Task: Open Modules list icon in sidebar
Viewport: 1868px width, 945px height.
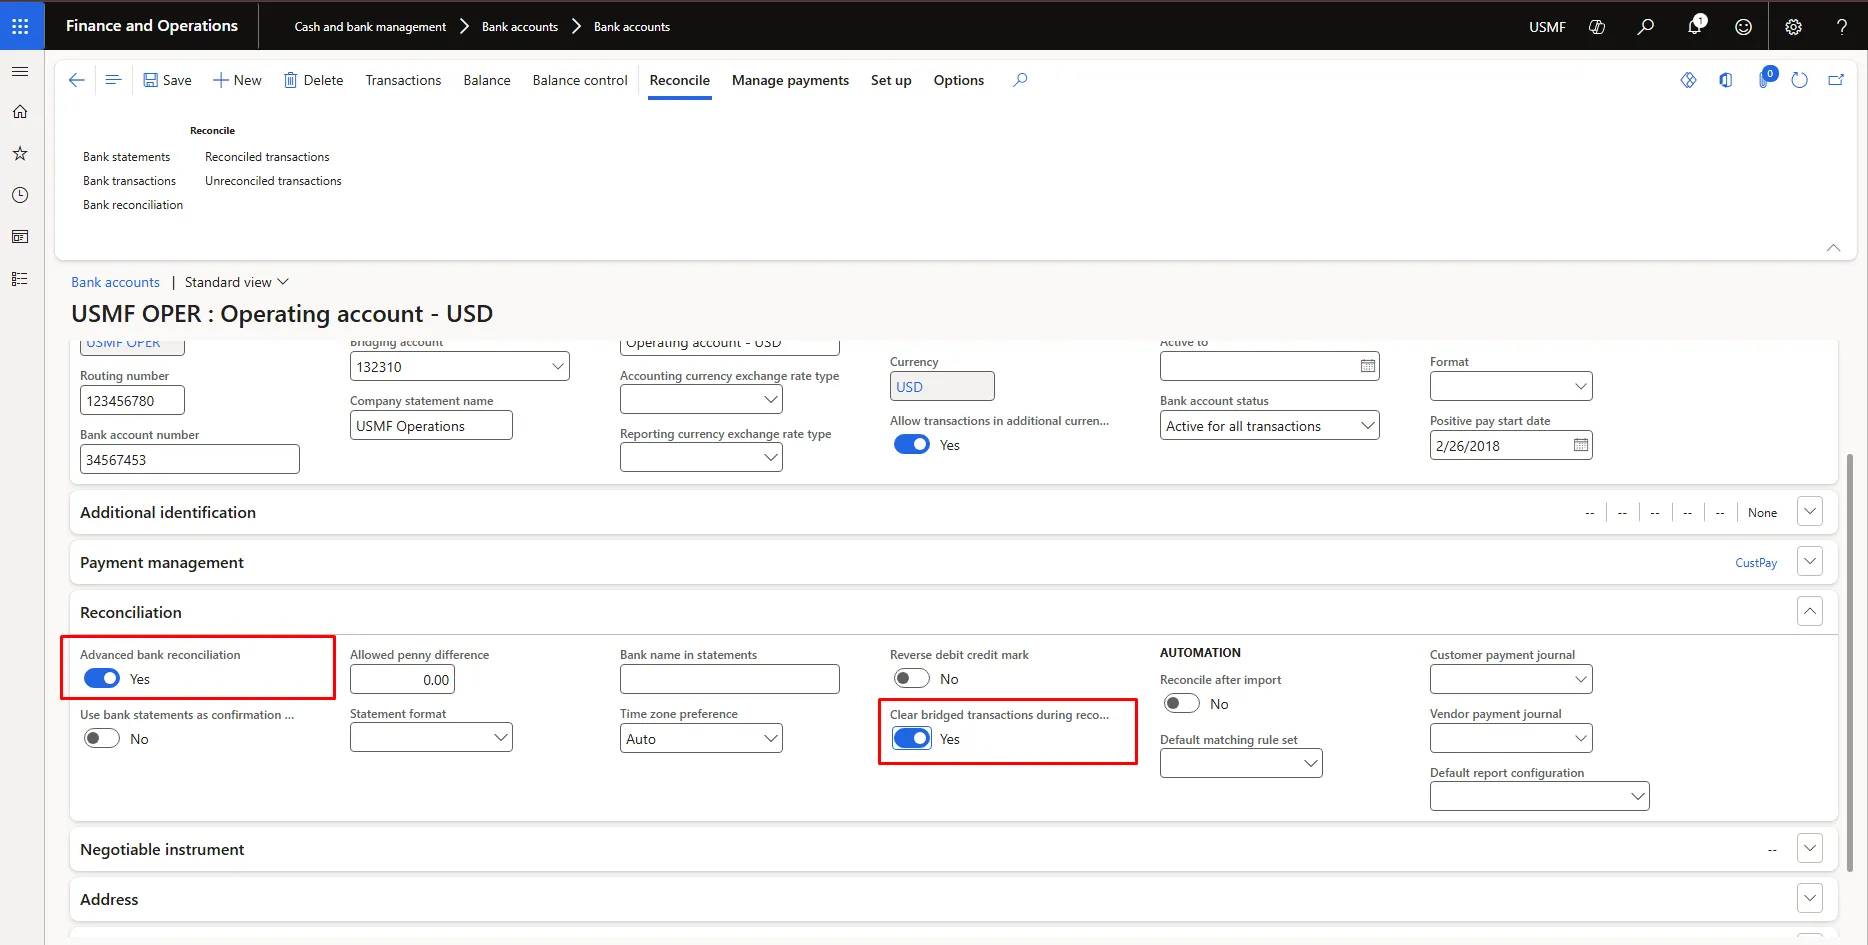Action: tap(20, 279)
